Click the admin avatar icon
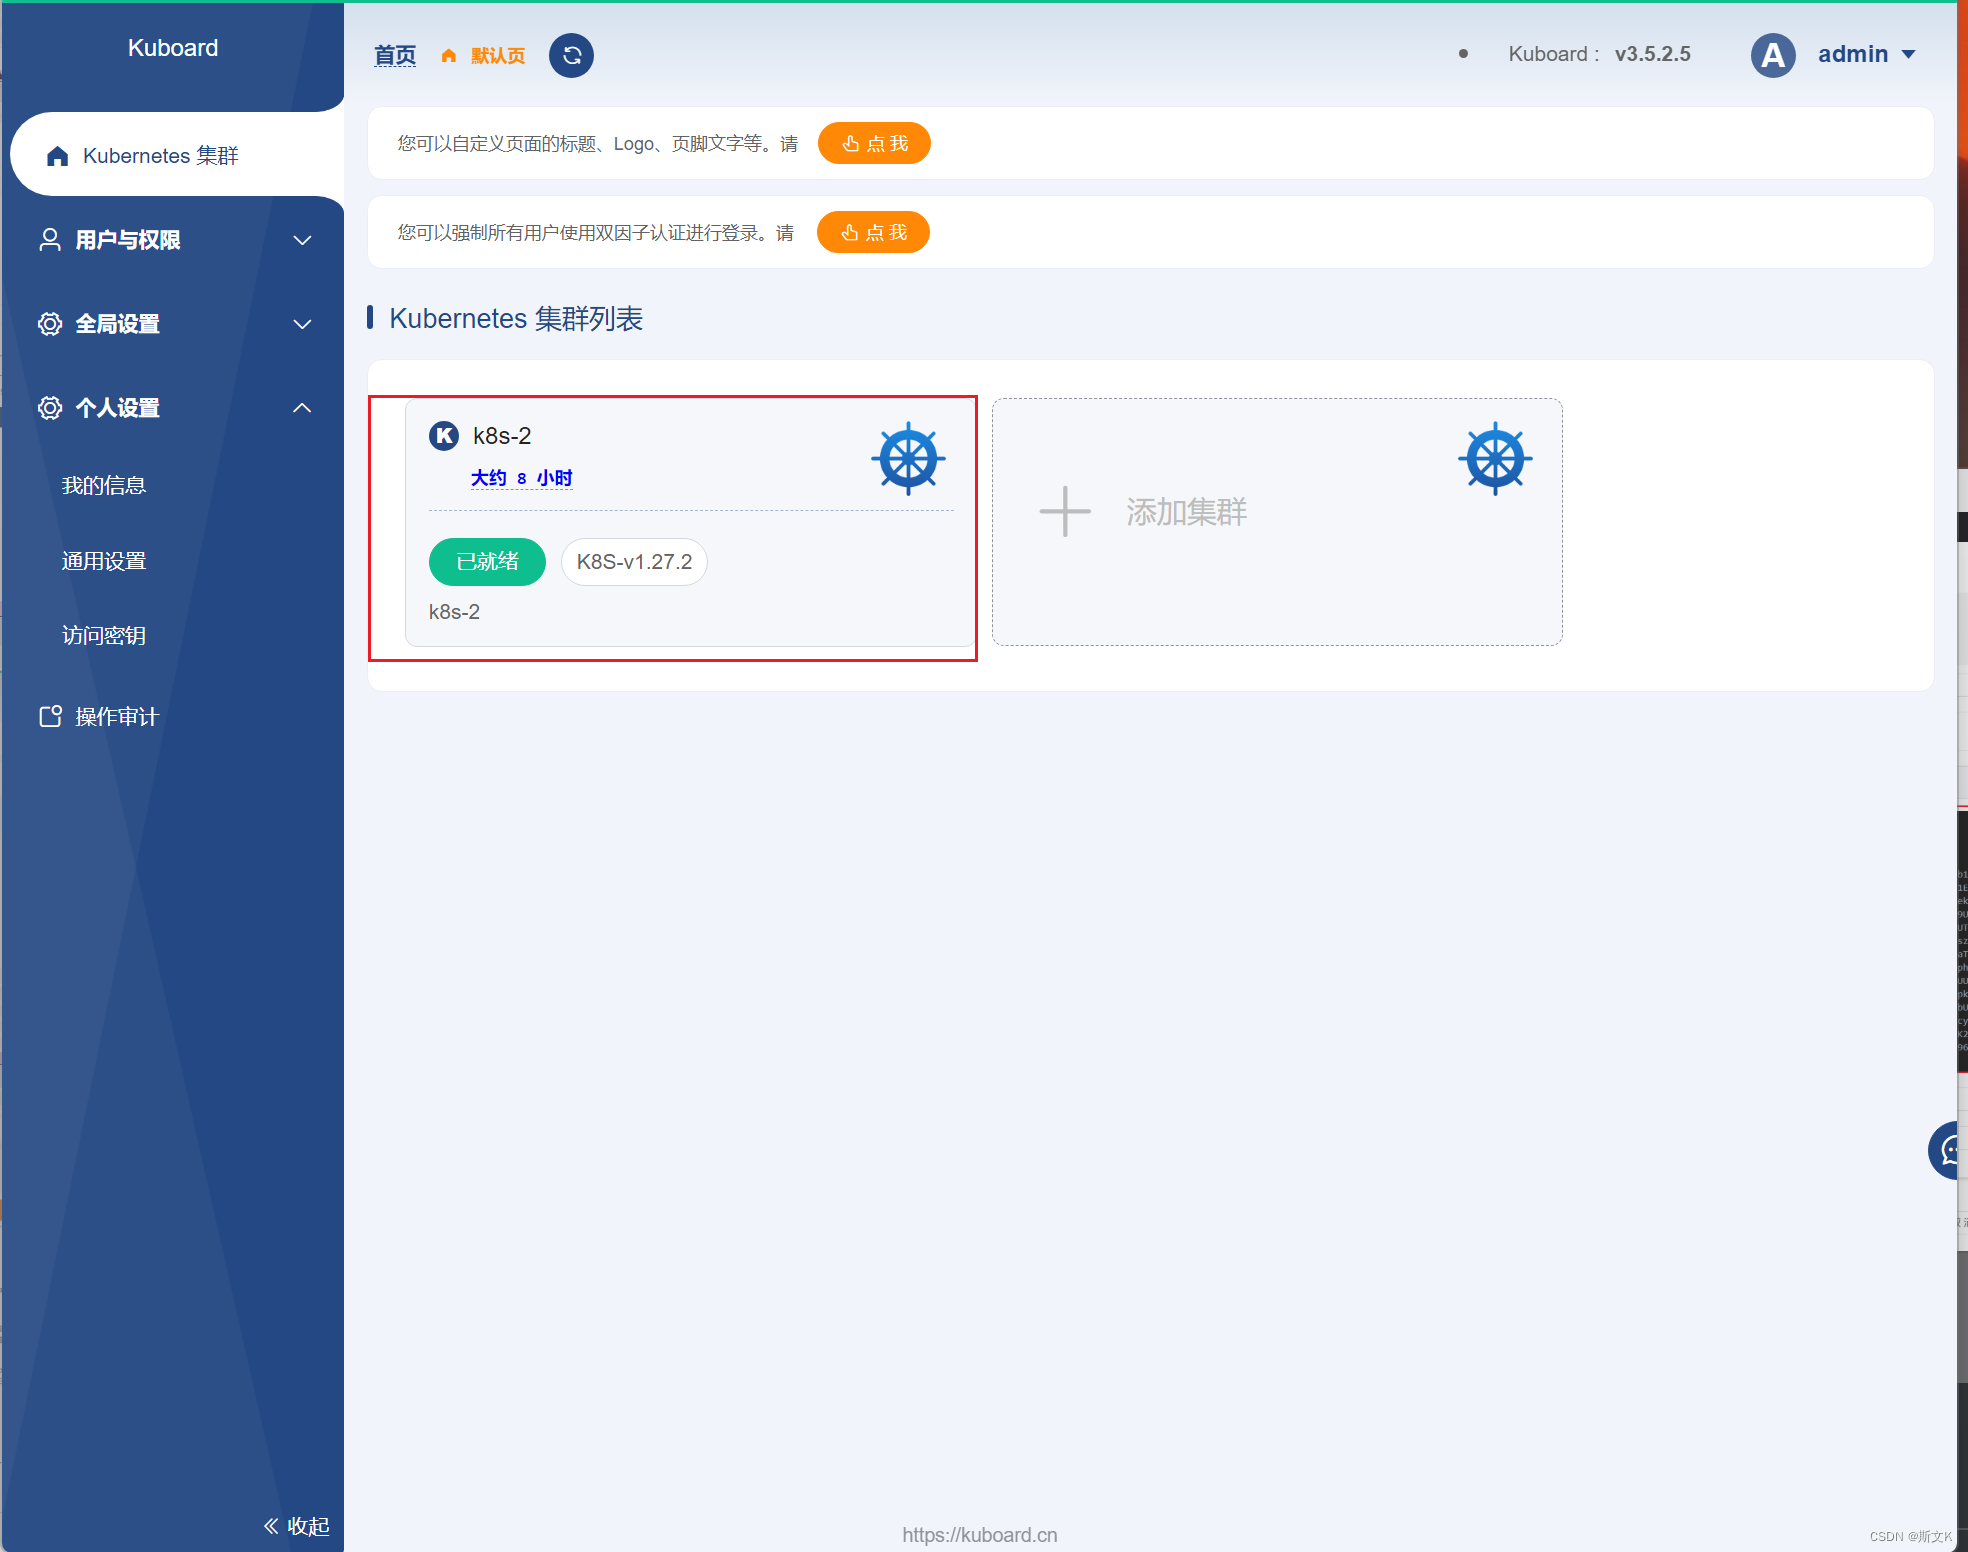Image resolution: width=1968 pixels, height=1552 pixels. pyautogui.click(x=1773, y=55)
